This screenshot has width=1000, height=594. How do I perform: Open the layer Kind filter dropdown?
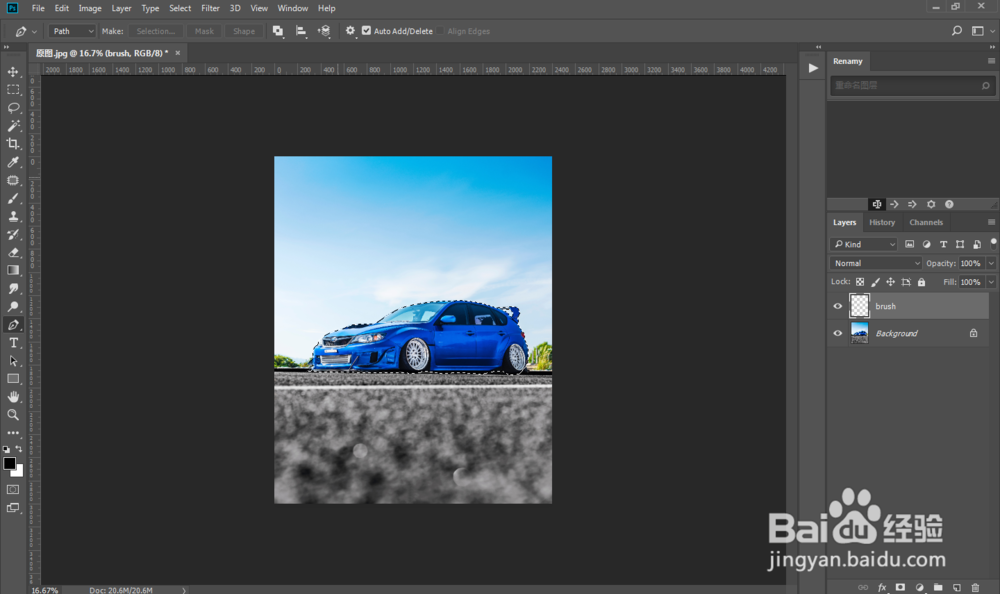864,244
